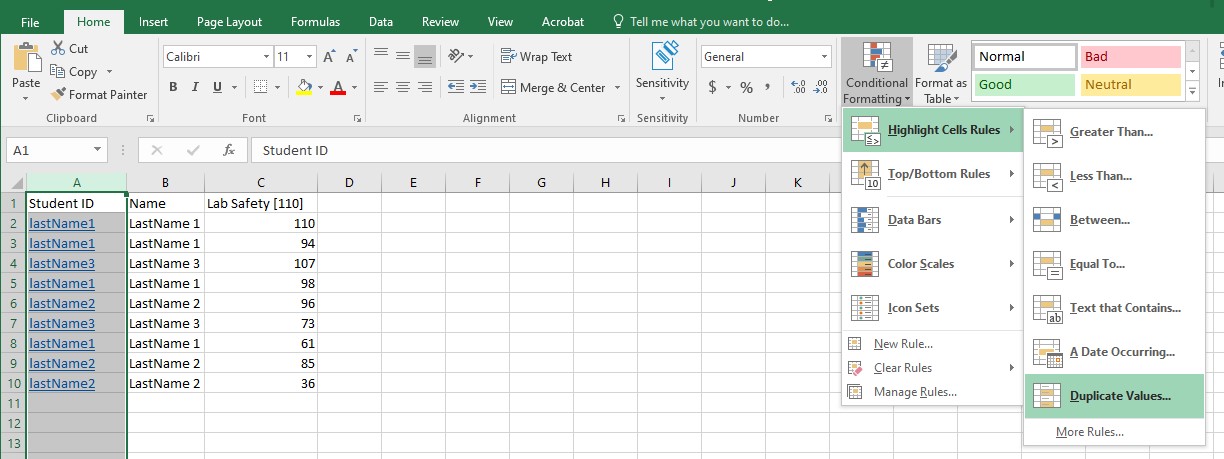Image resolution: width=1224 pixels, height=459 pixels.
Task: Toggle bold formatting
Action: pyautogui.click(x=173, y=88)
